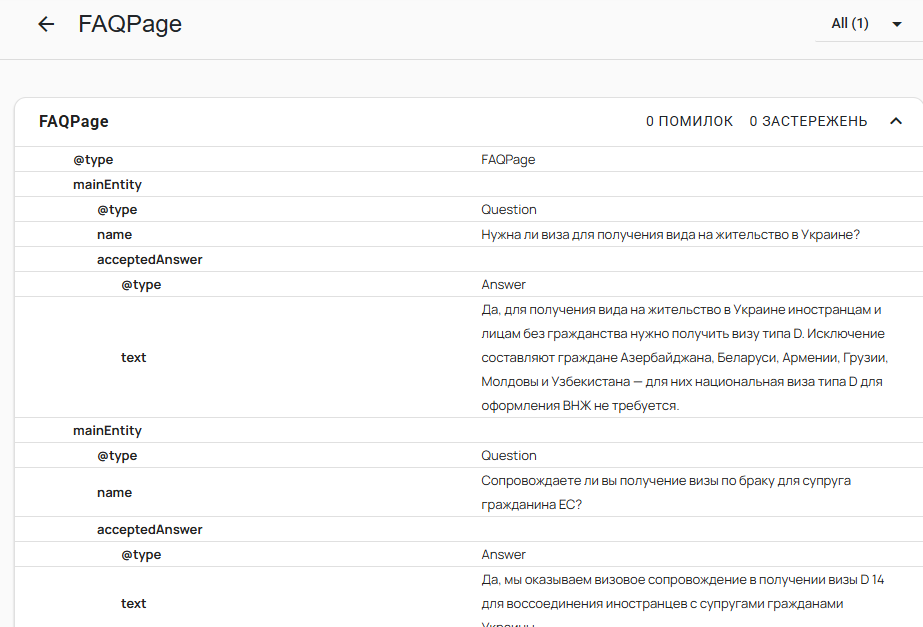Select the second mainEntity row
Image resolution: width=923 pixels, height=627 pixels.
point(469,430)
